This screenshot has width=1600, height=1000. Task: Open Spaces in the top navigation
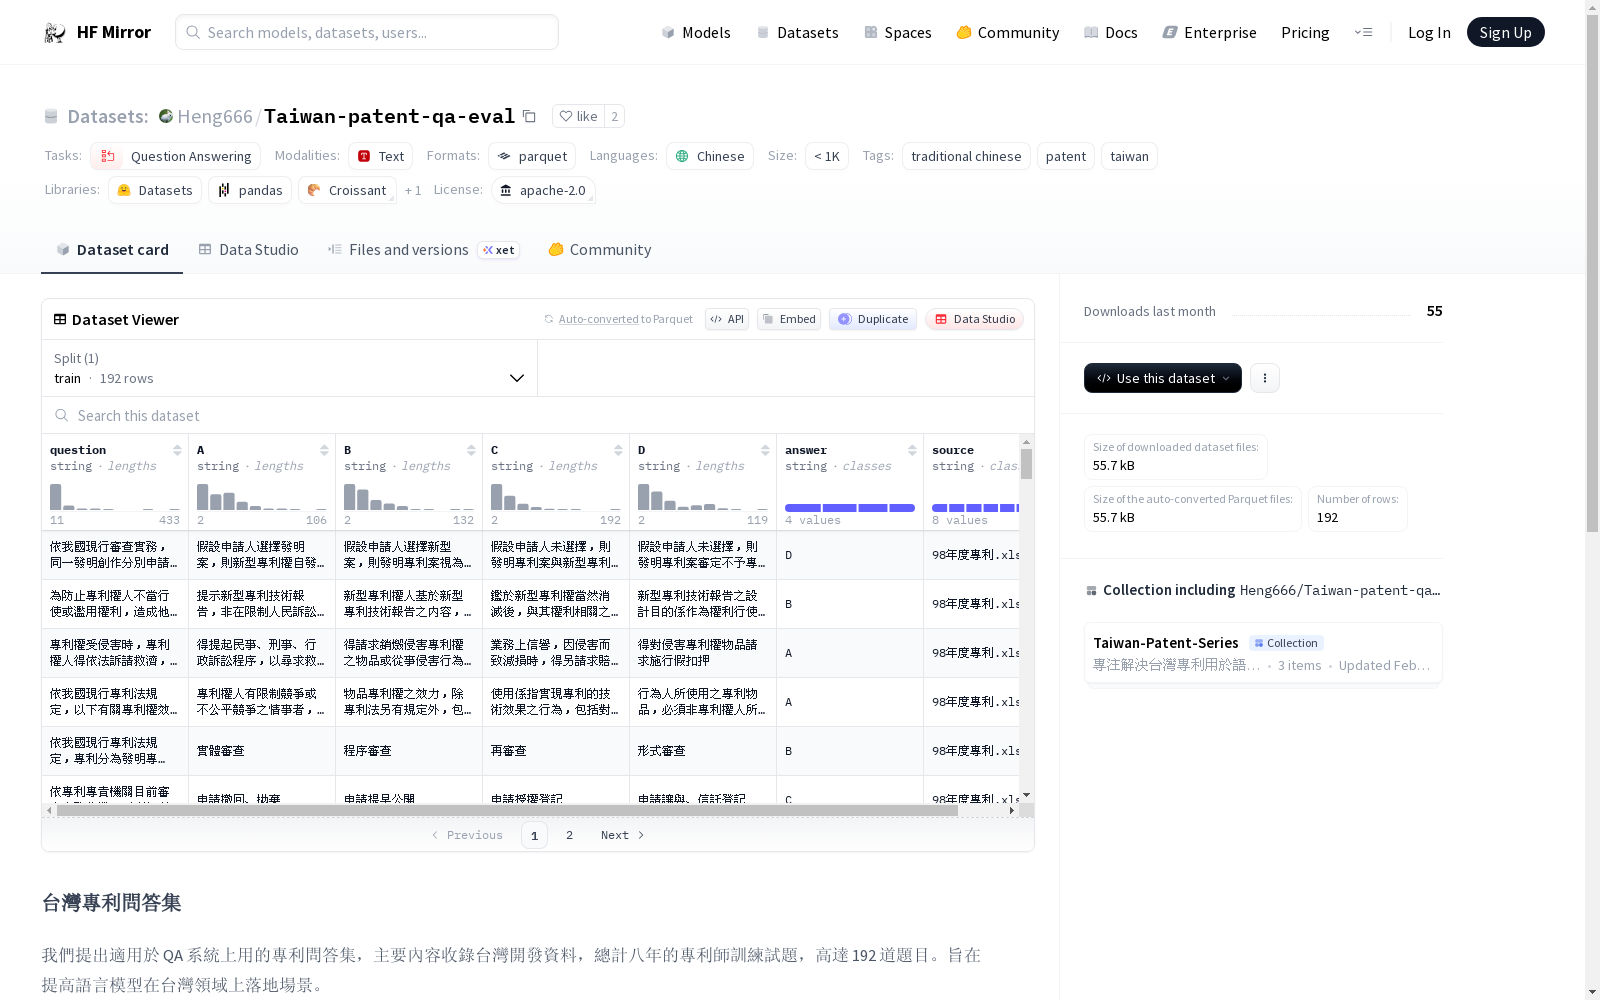(897, 32)
